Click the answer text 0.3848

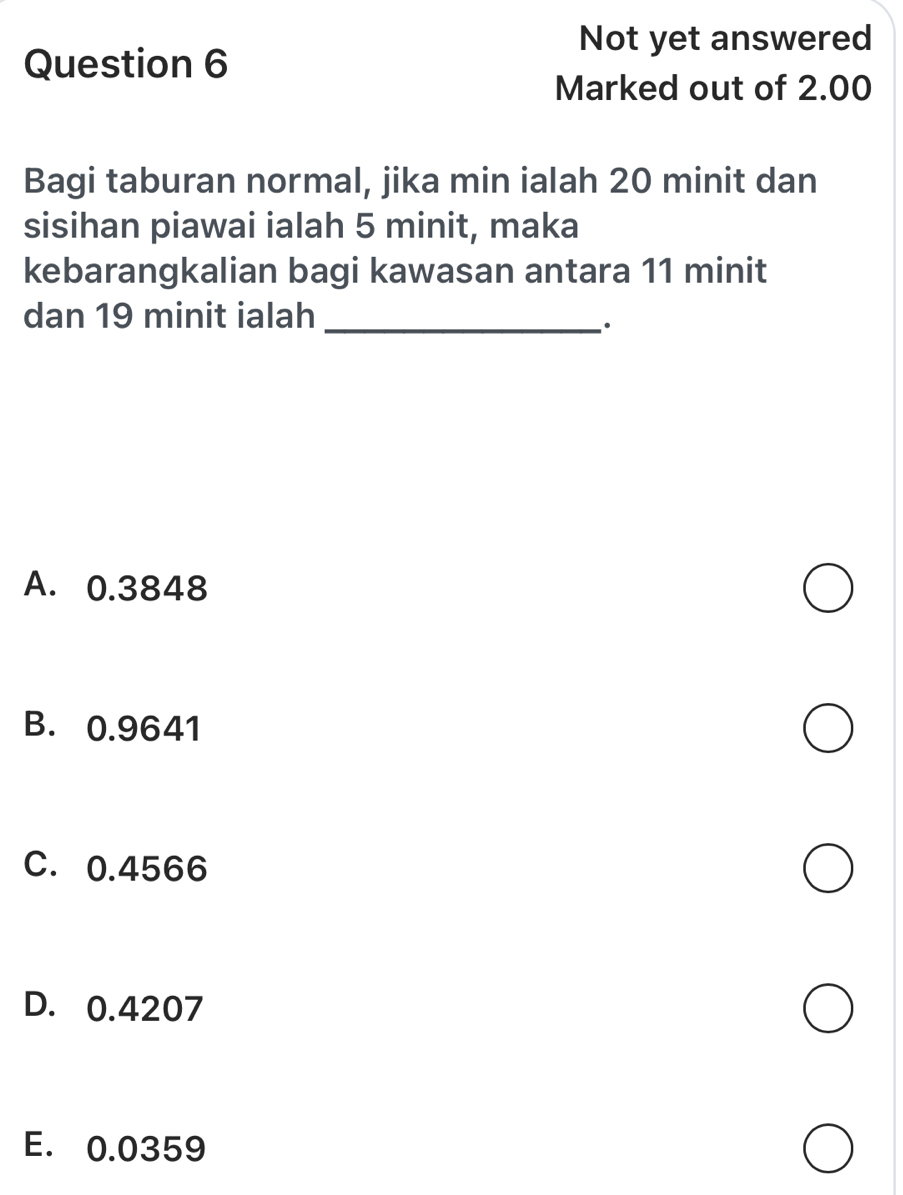147,589
